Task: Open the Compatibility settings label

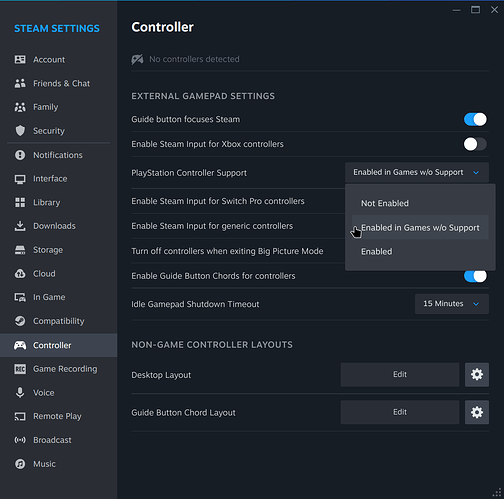Action: pyautogui.click(x=59, y=321)
